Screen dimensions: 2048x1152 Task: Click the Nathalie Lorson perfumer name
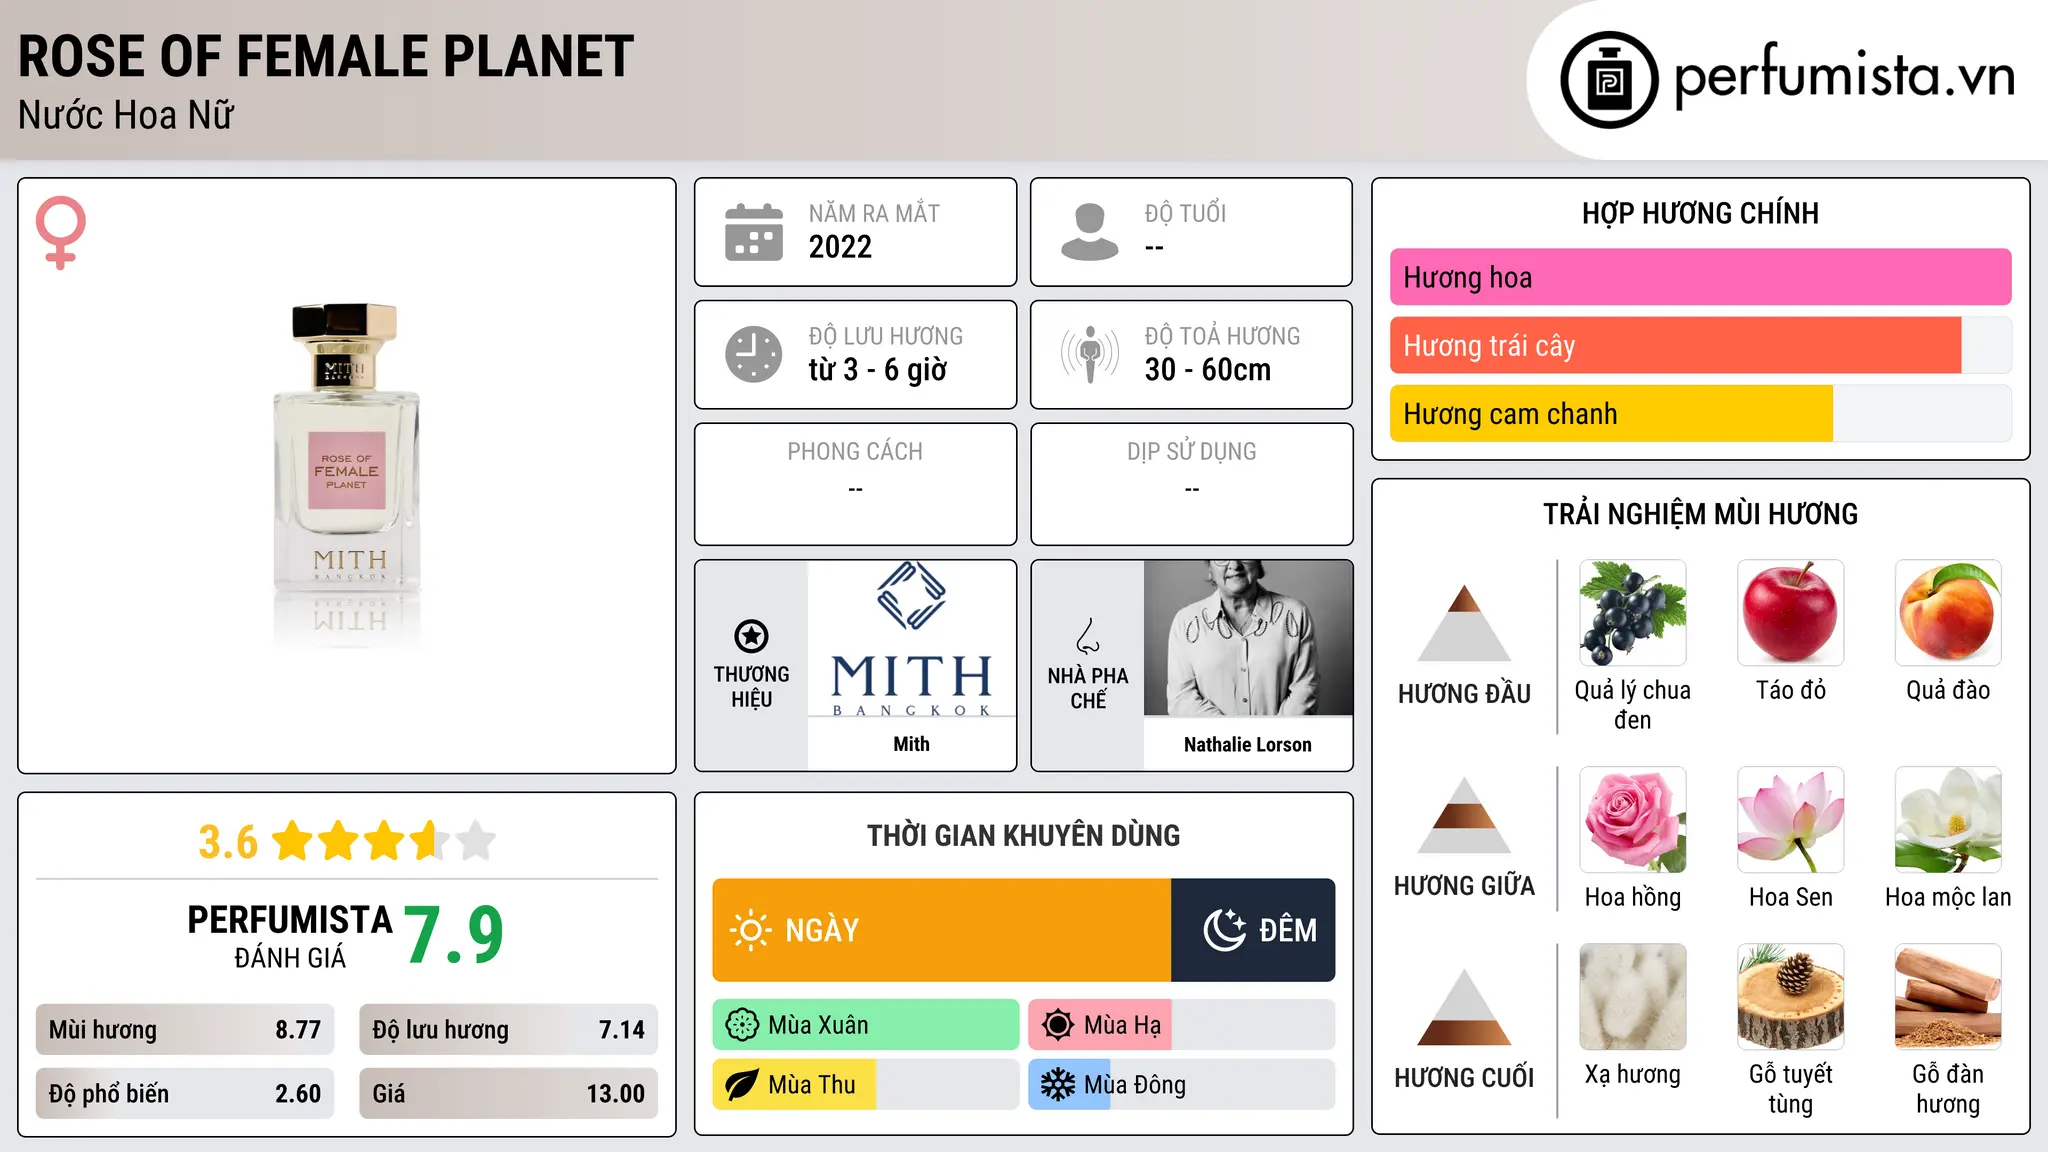[1248, 745]
